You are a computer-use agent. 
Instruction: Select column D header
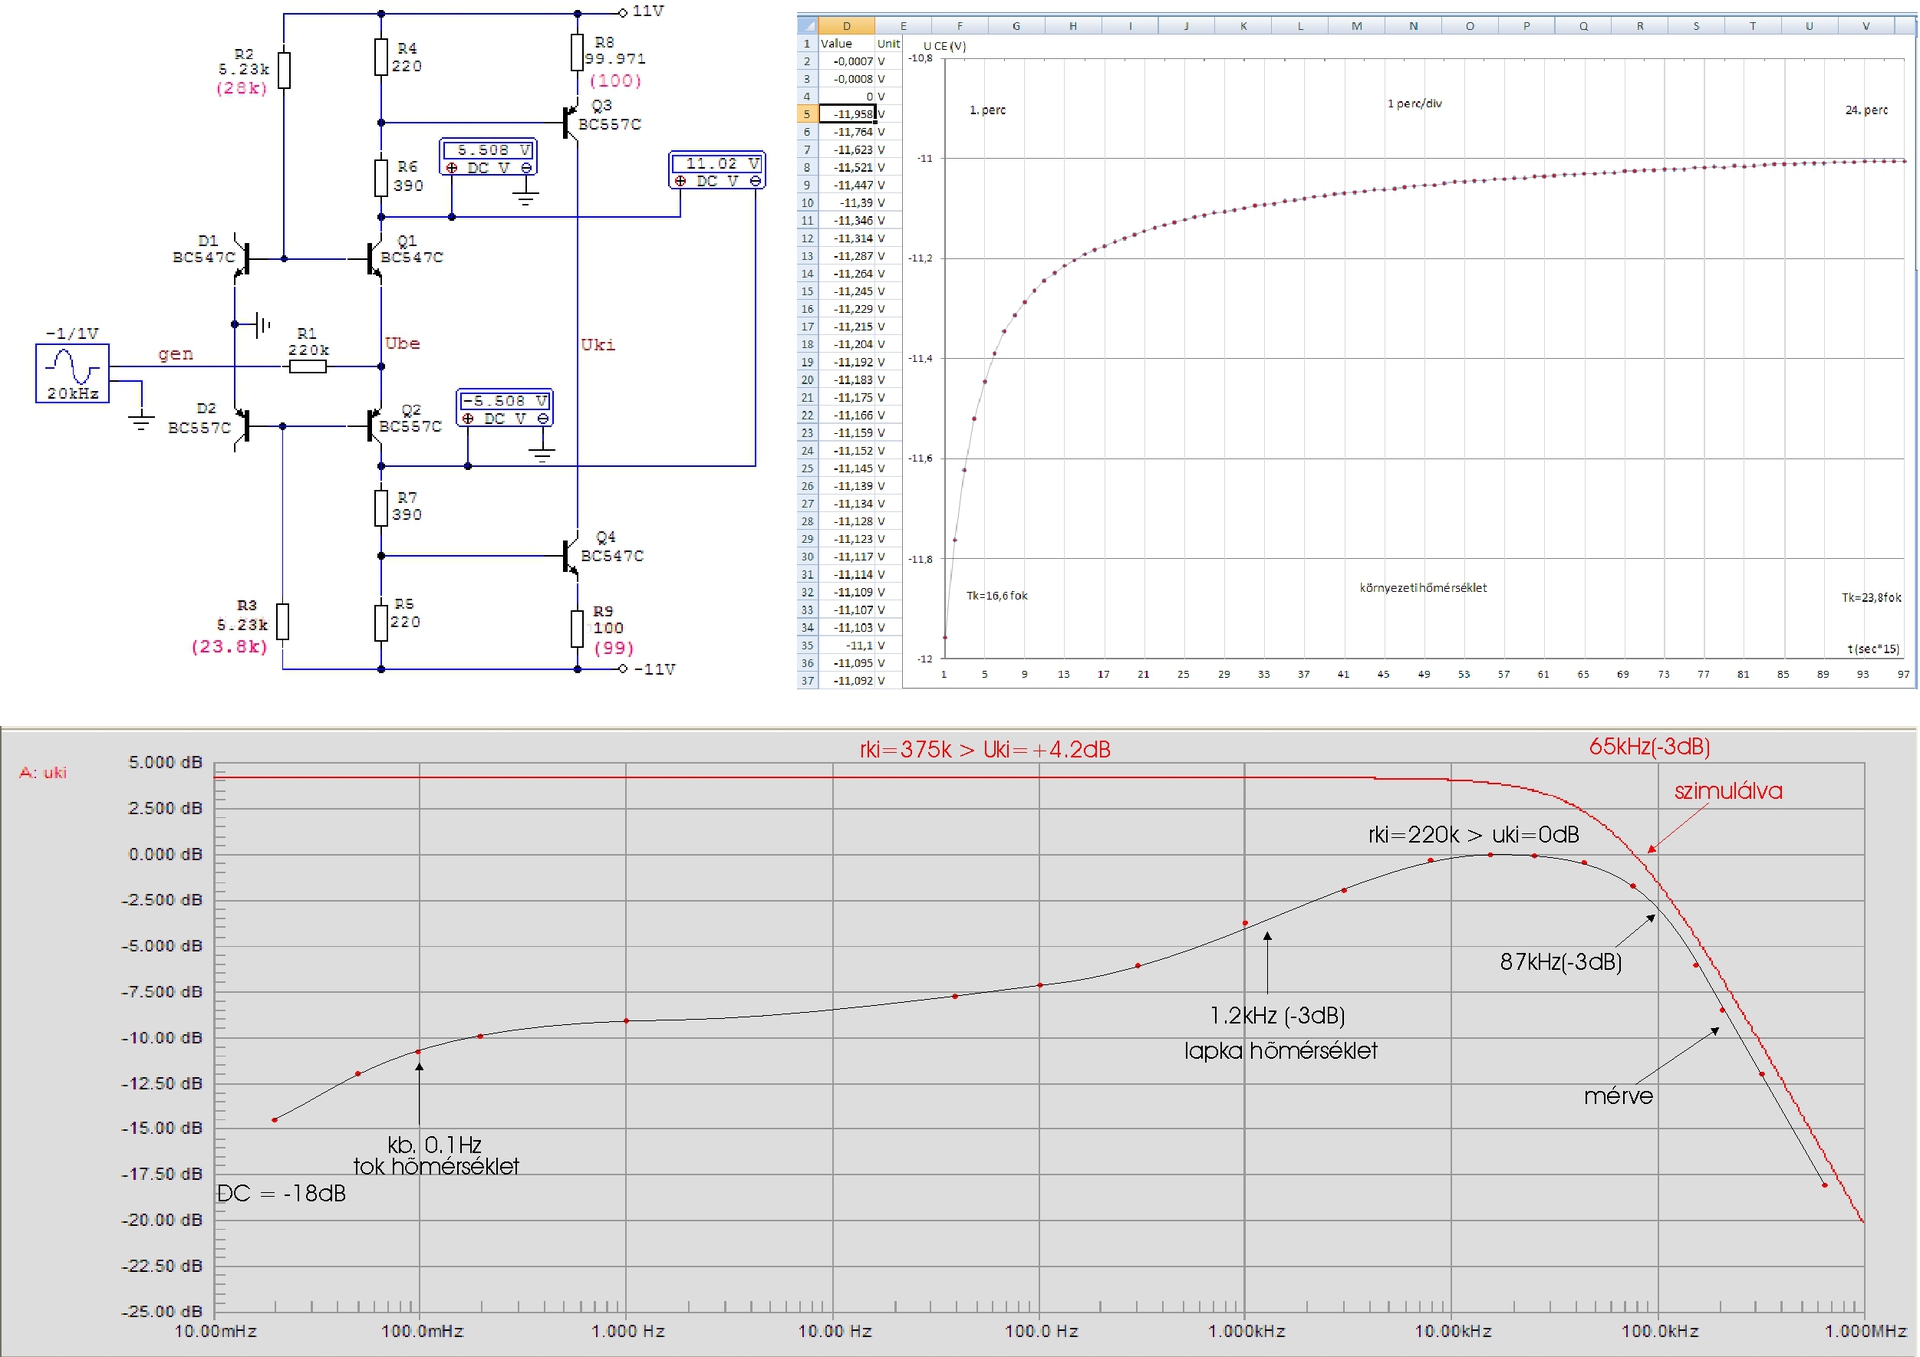(846, 26)
